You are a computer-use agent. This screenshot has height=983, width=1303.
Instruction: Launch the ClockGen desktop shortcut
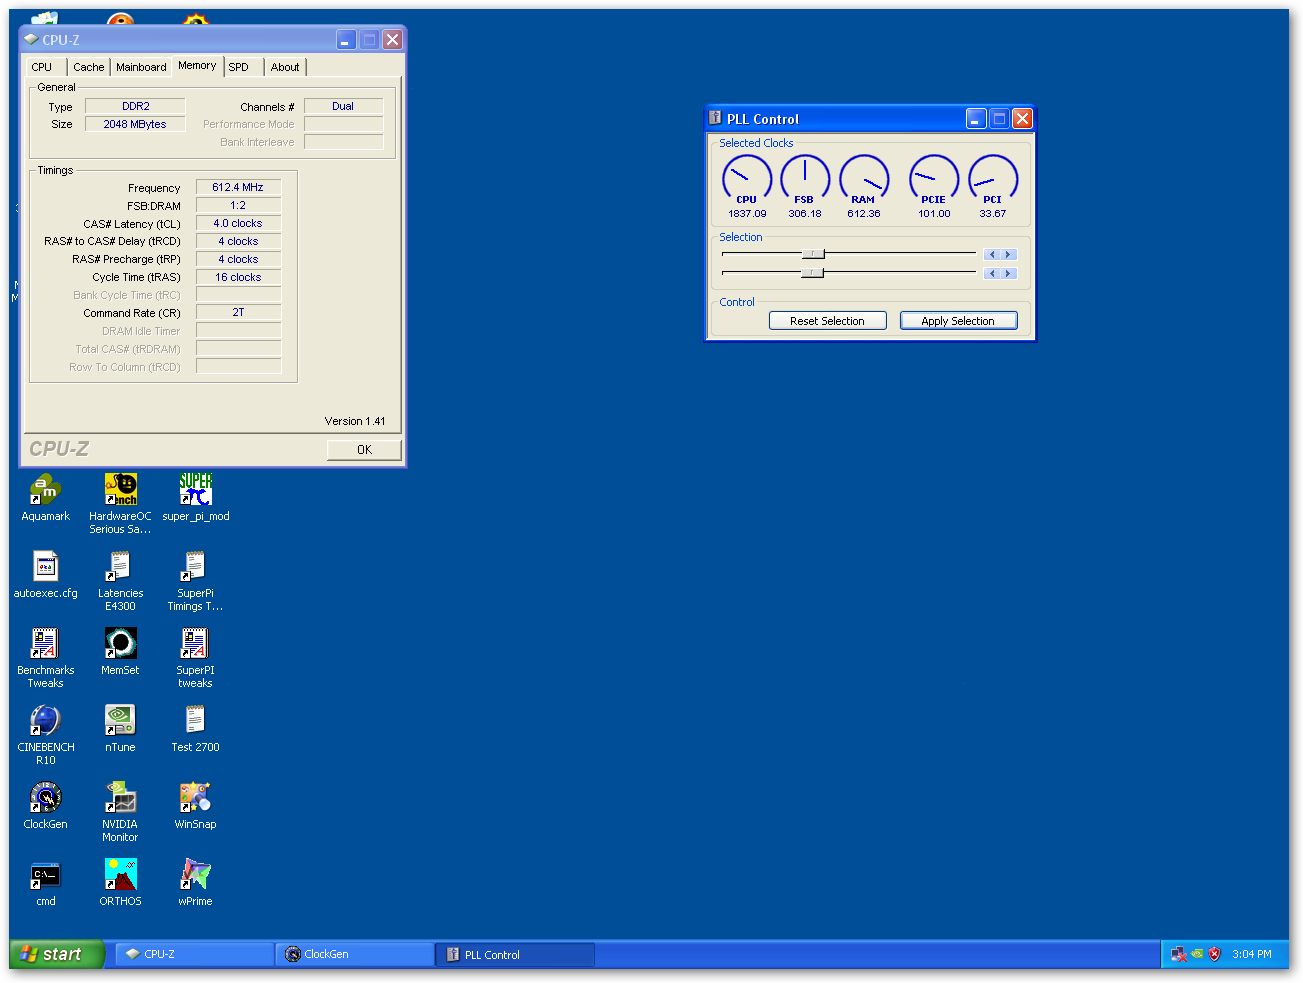click(x=46, y=798)
